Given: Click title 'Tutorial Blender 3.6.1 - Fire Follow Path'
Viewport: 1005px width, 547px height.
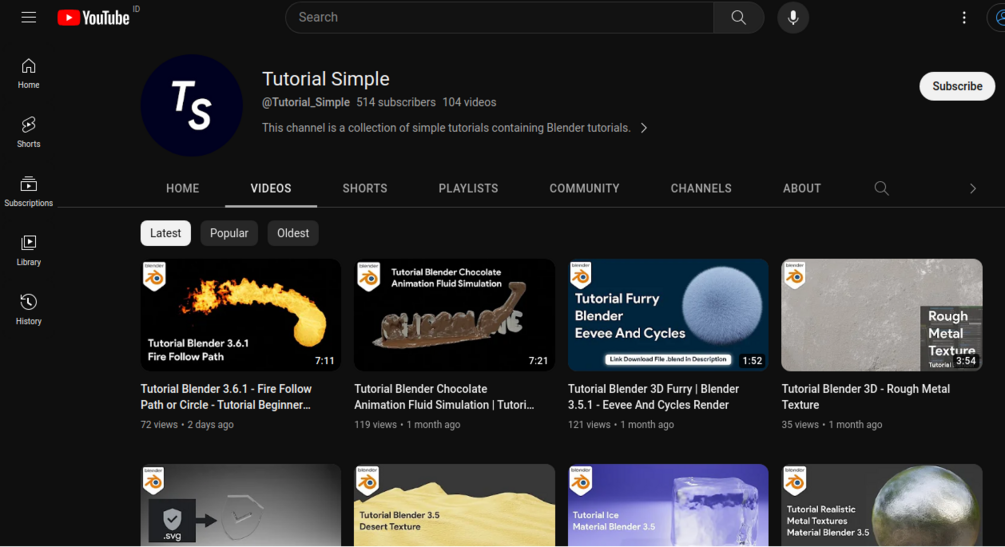Looking at the screenshot, I should click(x=226, y=397).
